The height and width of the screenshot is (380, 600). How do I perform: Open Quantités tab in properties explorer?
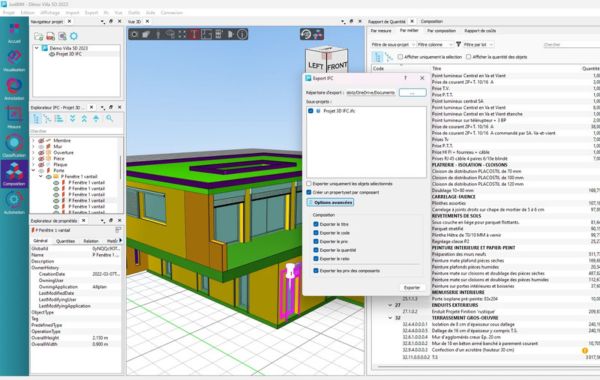click(x=65, y=241)
